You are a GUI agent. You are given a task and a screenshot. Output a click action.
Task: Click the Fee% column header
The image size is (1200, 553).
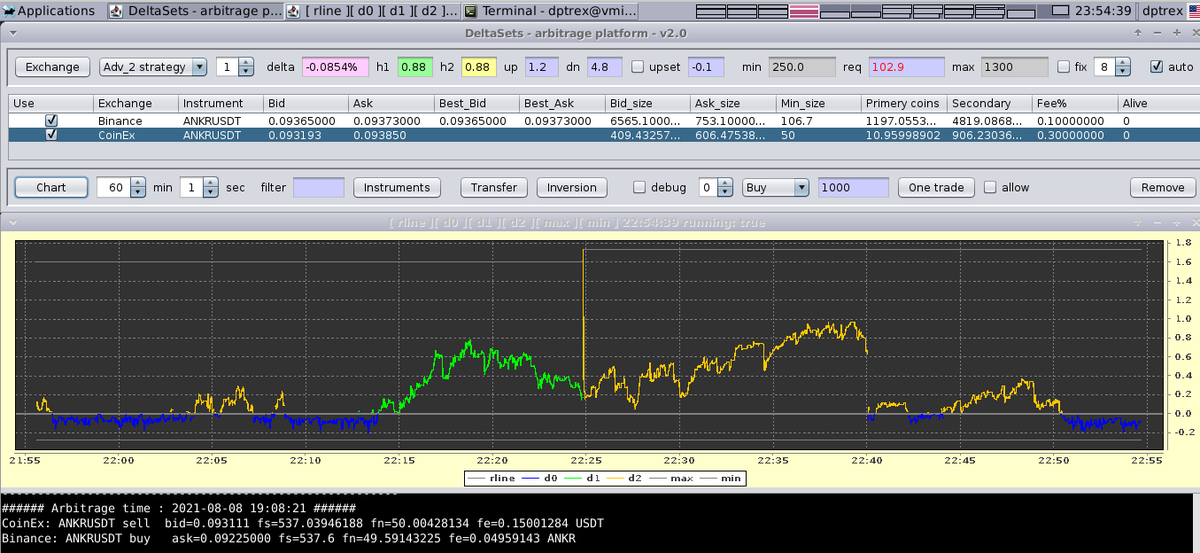(1076, 103)
